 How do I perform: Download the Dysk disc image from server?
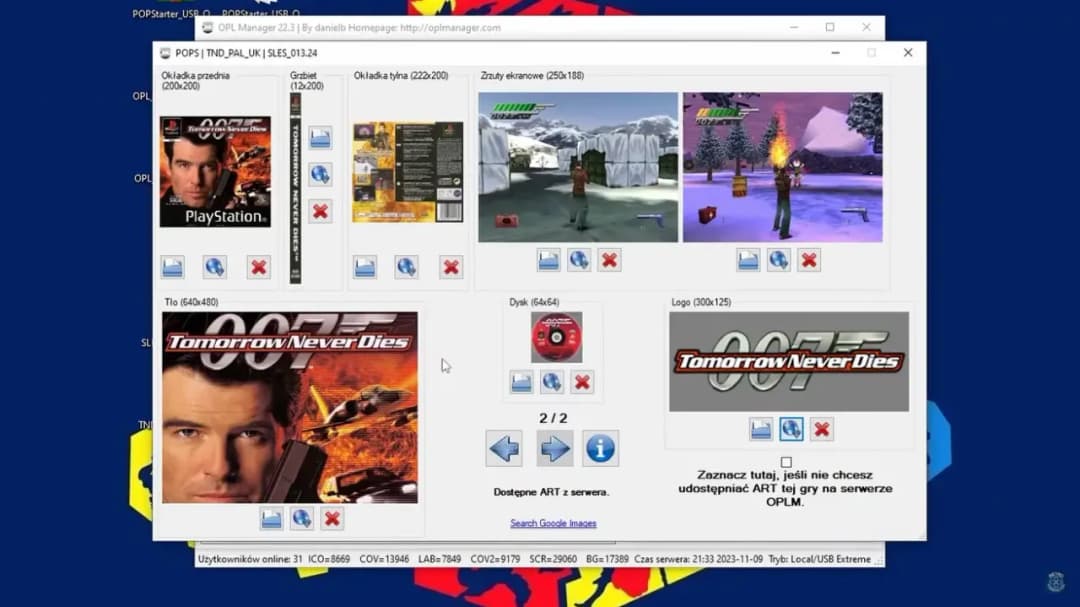click(551, 382)
